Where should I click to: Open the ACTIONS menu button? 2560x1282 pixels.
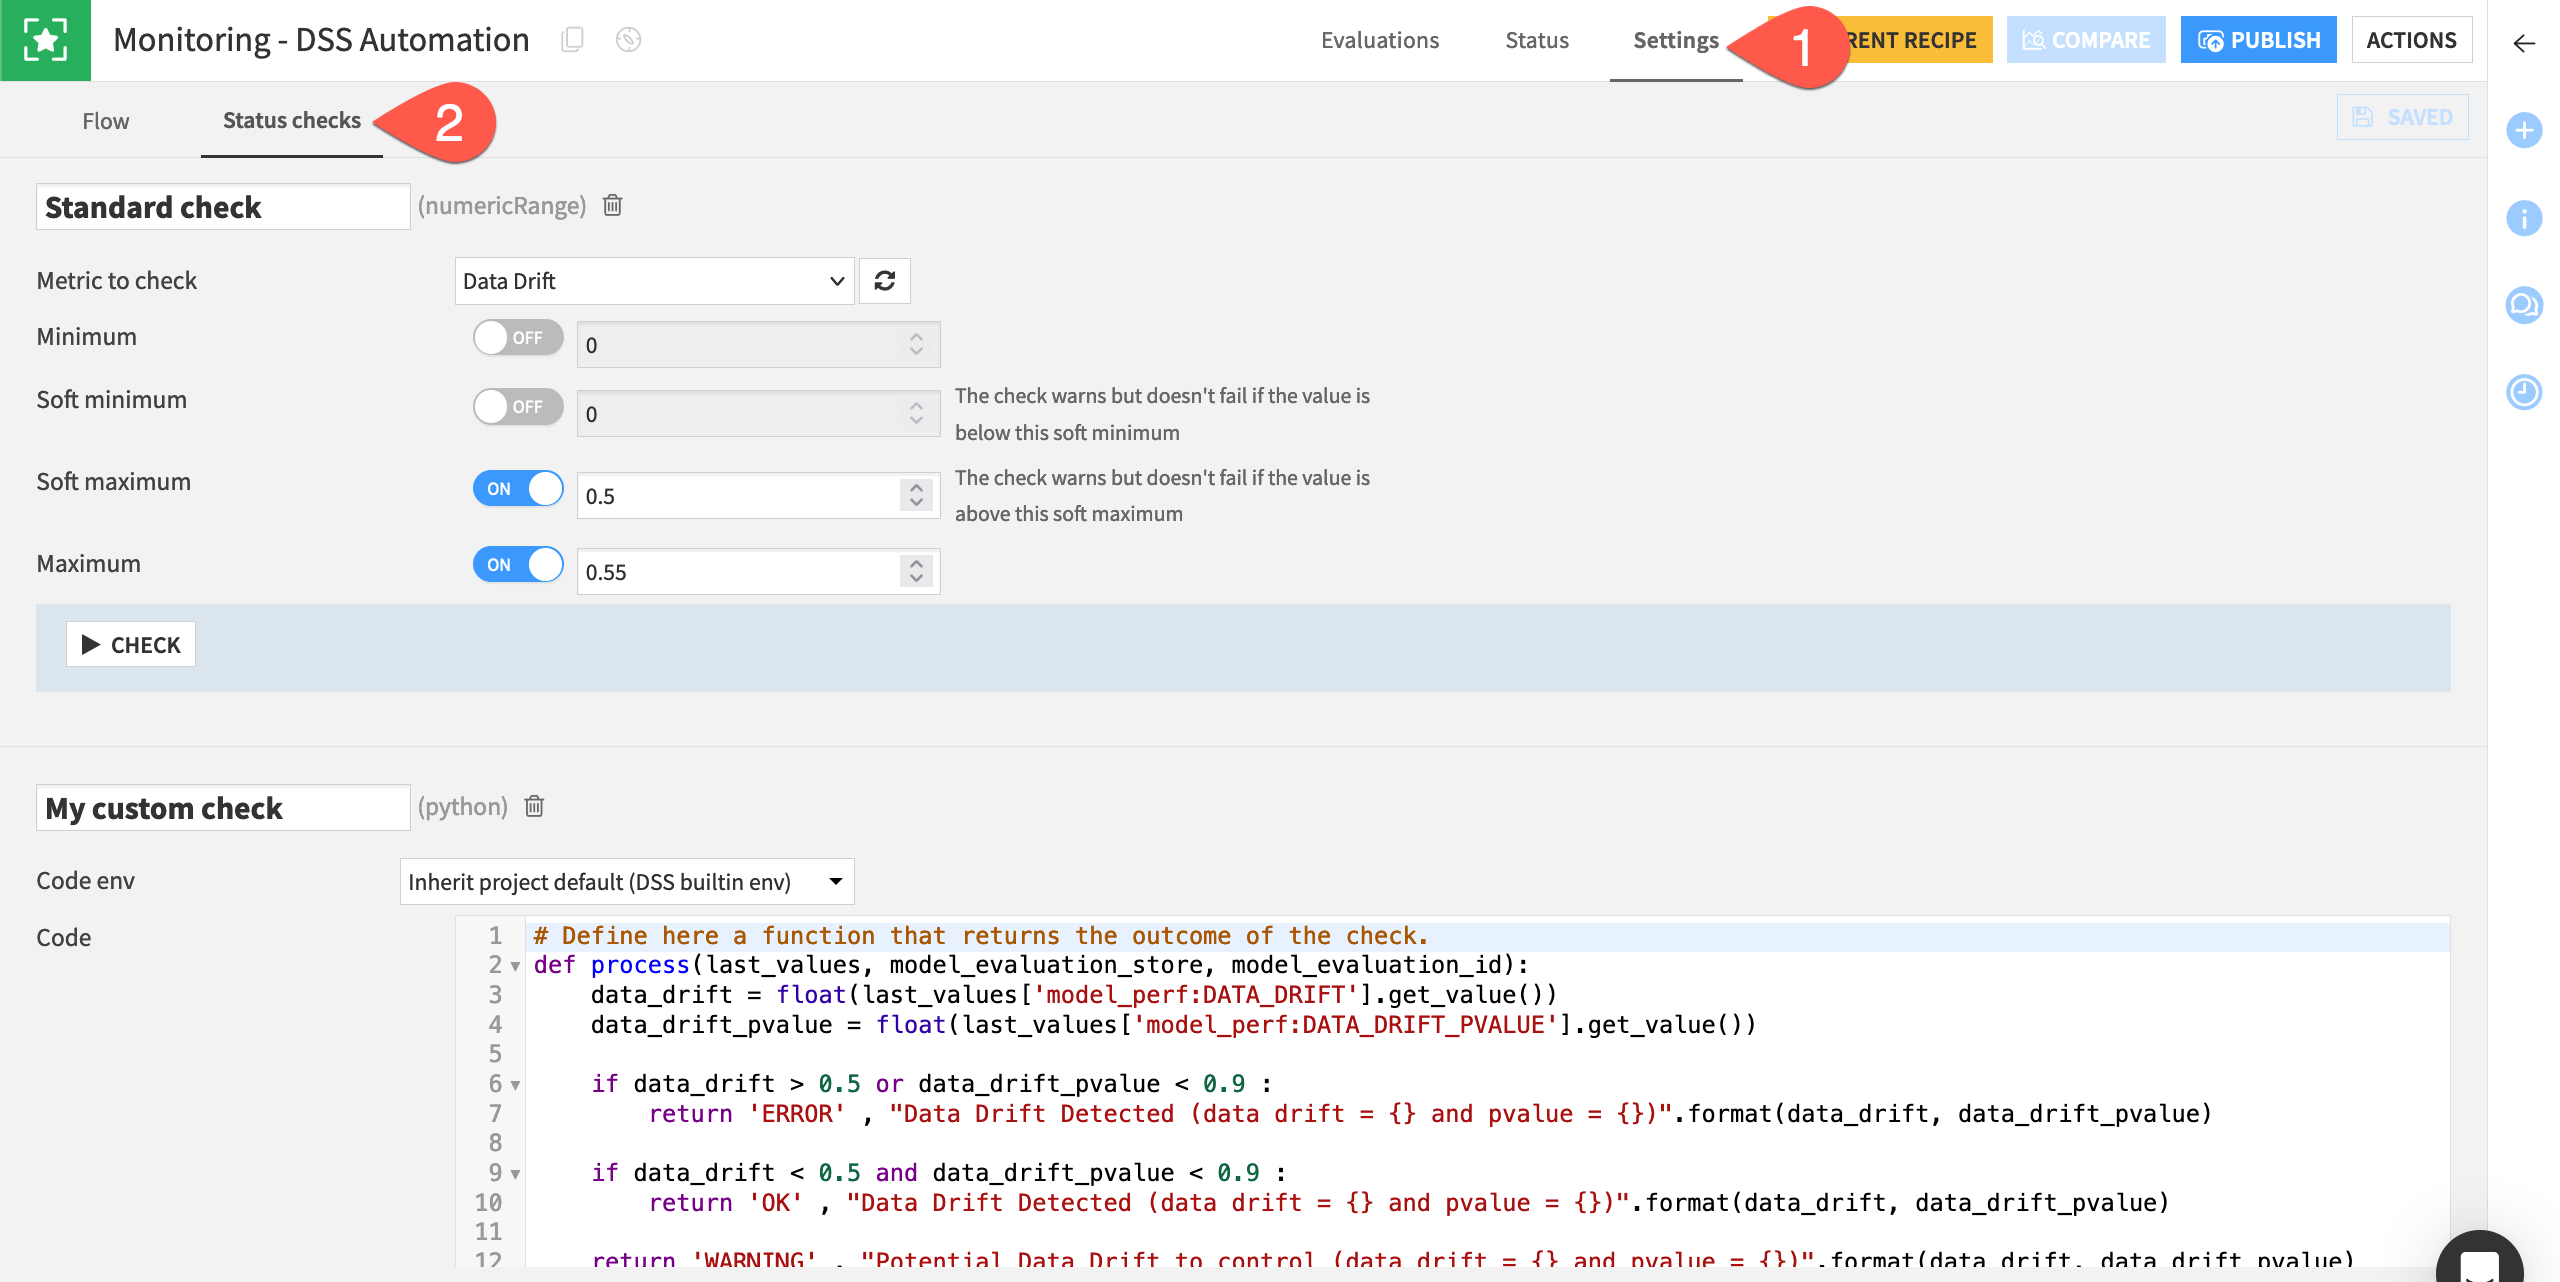(2412, 40)
